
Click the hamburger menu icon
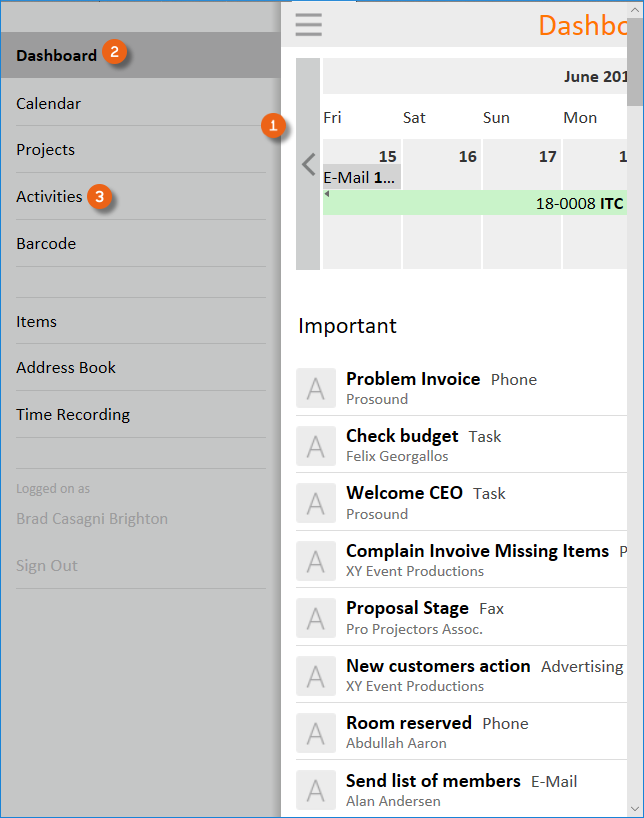pyautogui.click(x=309, y=24)
